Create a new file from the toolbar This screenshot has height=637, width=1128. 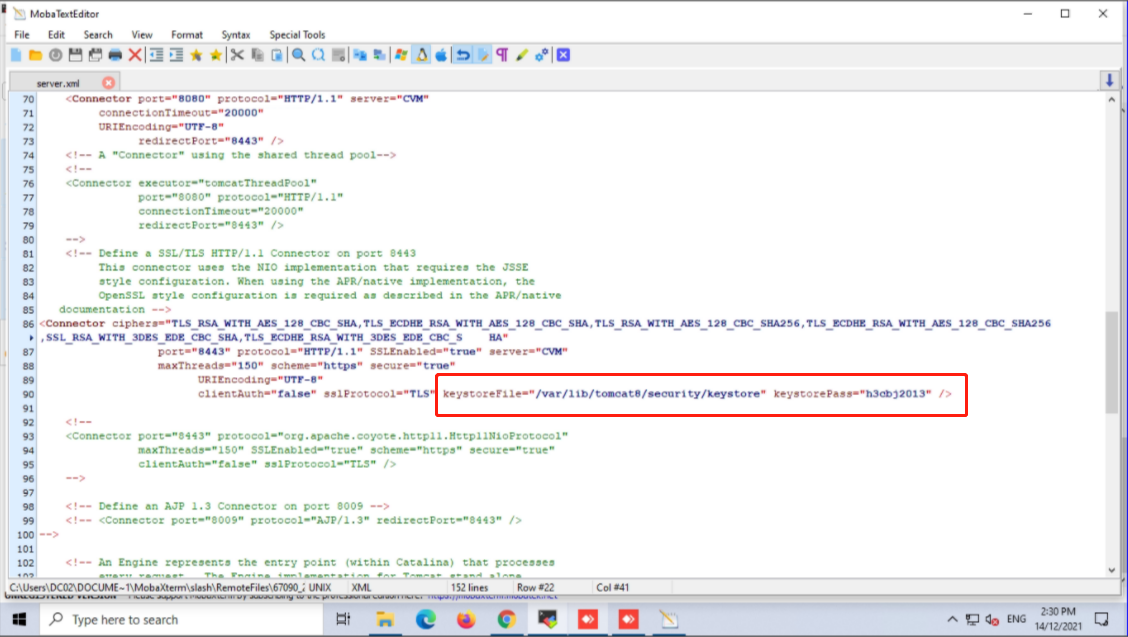click(x=16, y=55)
